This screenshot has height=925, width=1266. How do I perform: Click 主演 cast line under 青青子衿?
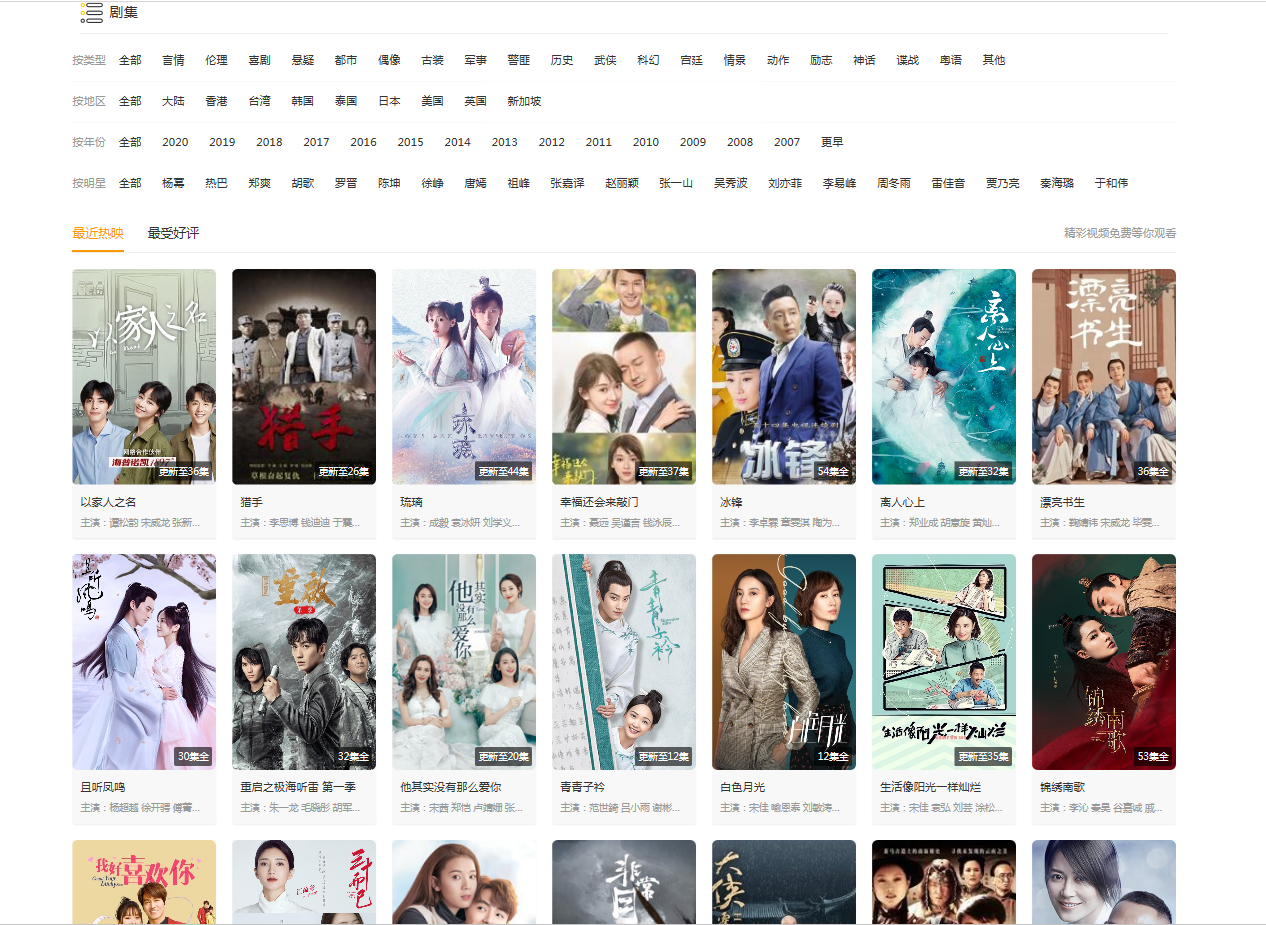(x=620, y=807)
